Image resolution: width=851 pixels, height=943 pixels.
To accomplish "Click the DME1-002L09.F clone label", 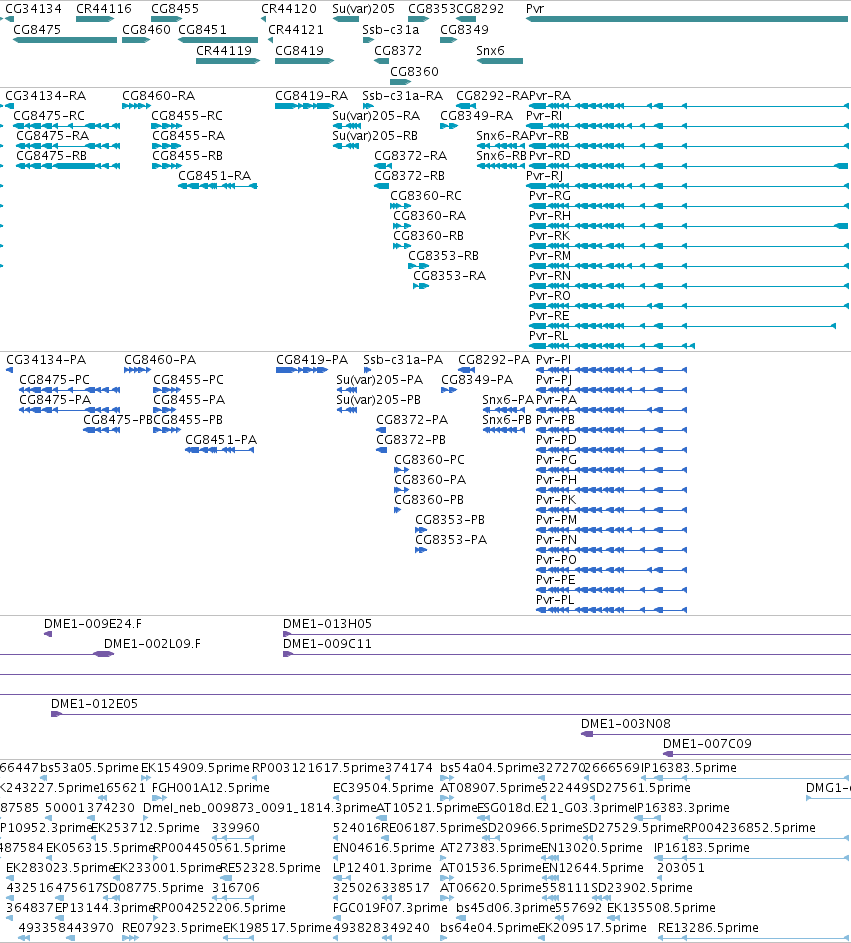I will (152, 644).
